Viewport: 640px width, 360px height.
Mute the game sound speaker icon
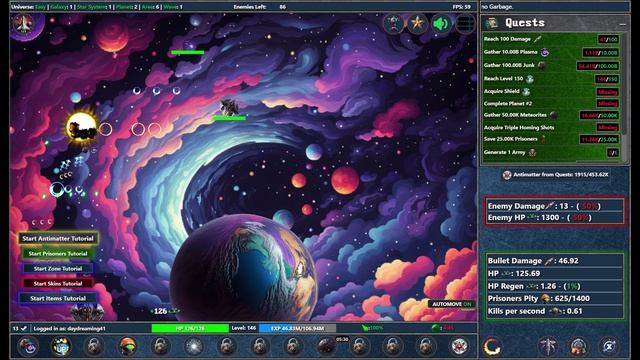pyautogui.click(x=441, y=23)
